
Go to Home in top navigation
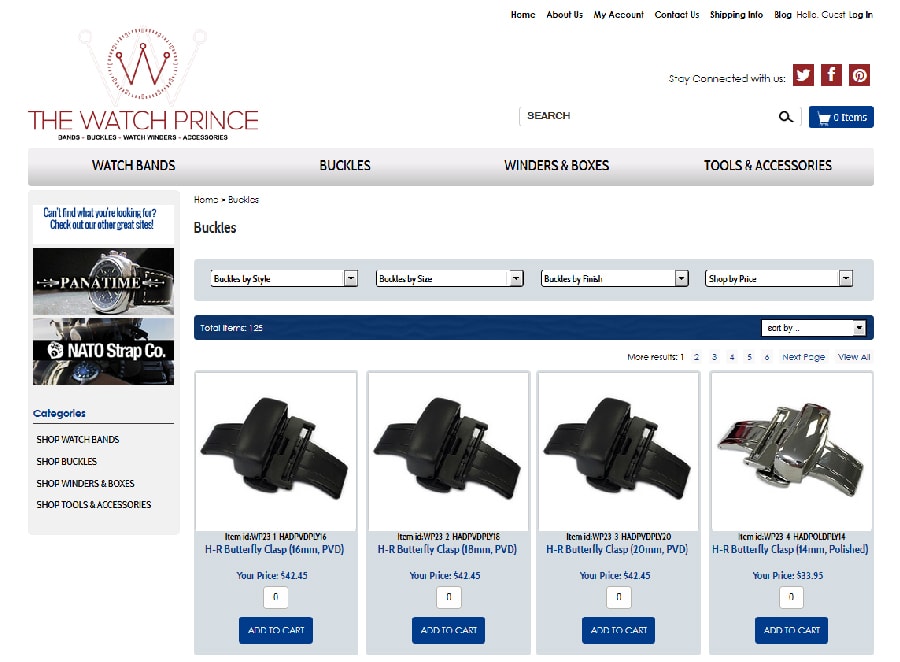pos(523,15)
